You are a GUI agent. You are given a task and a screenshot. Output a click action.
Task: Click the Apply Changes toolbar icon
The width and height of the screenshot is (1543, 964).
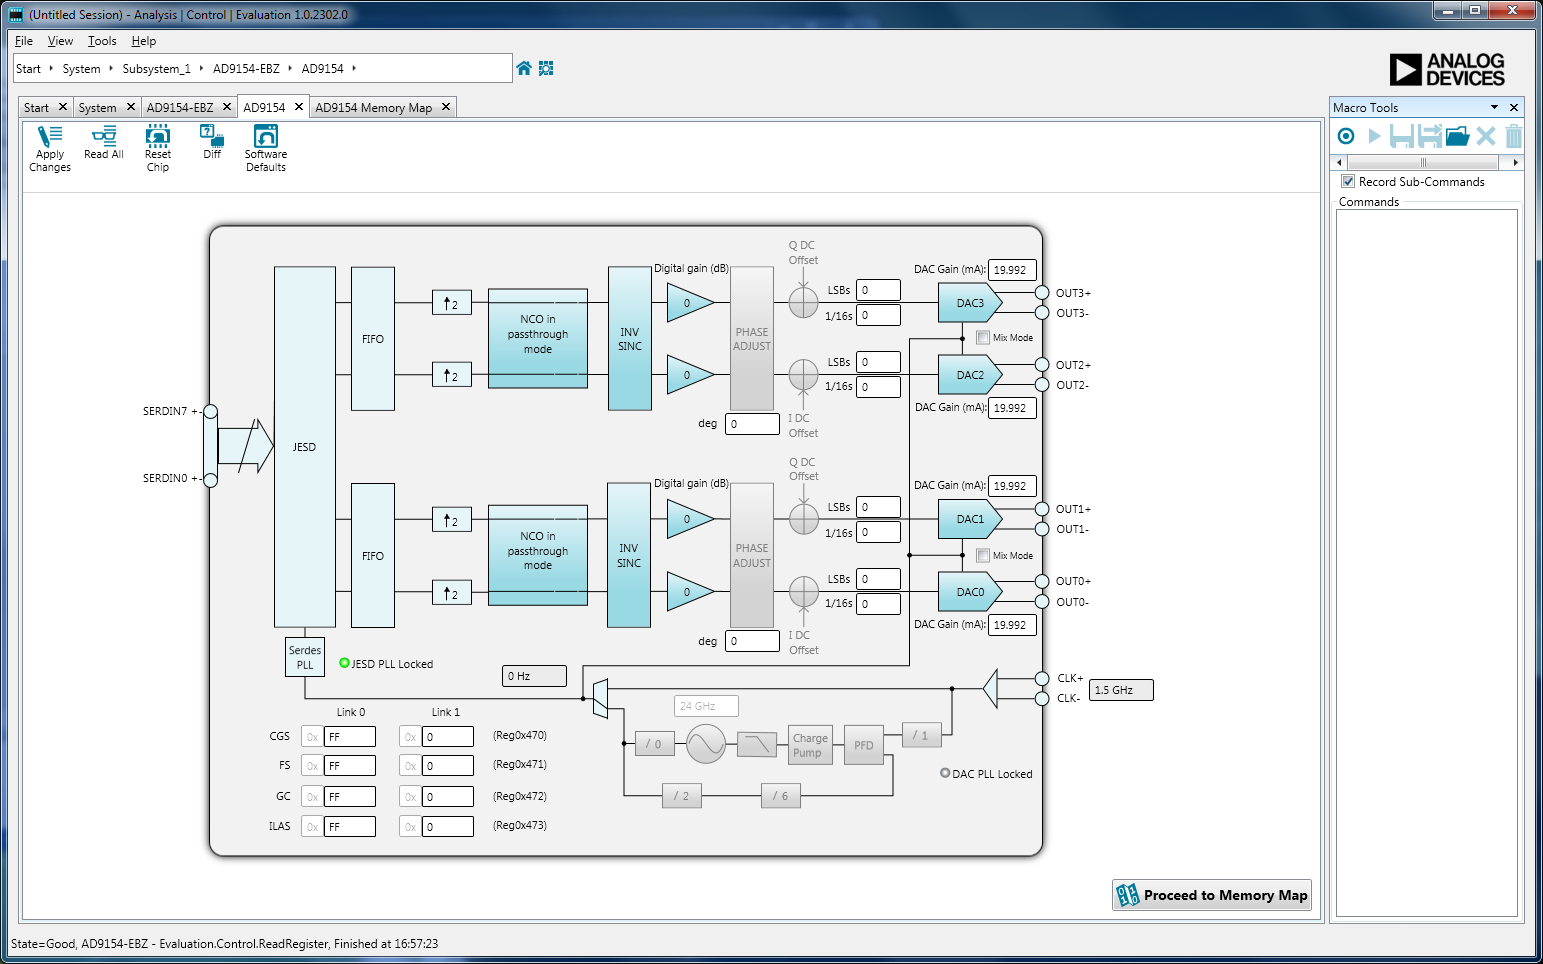(x=49, y=137)
